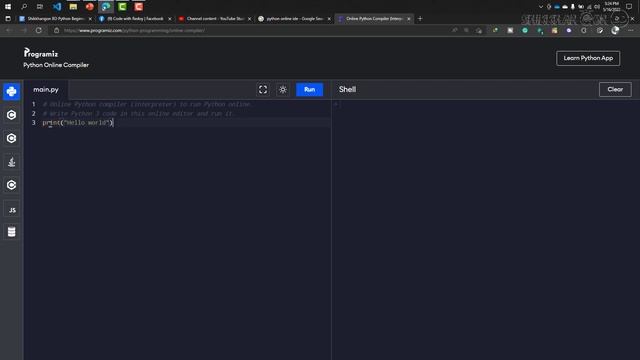The width and height of the screenshot is (640, 360).
Task: Select the Online Python Compiler browser tab
Action: point(373,19)
